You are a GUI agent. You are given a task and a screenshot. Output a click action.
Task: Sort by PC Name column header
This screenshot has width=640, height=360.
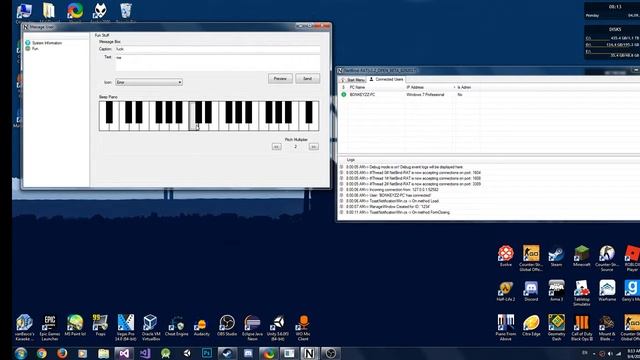click(x=357, y=87)
